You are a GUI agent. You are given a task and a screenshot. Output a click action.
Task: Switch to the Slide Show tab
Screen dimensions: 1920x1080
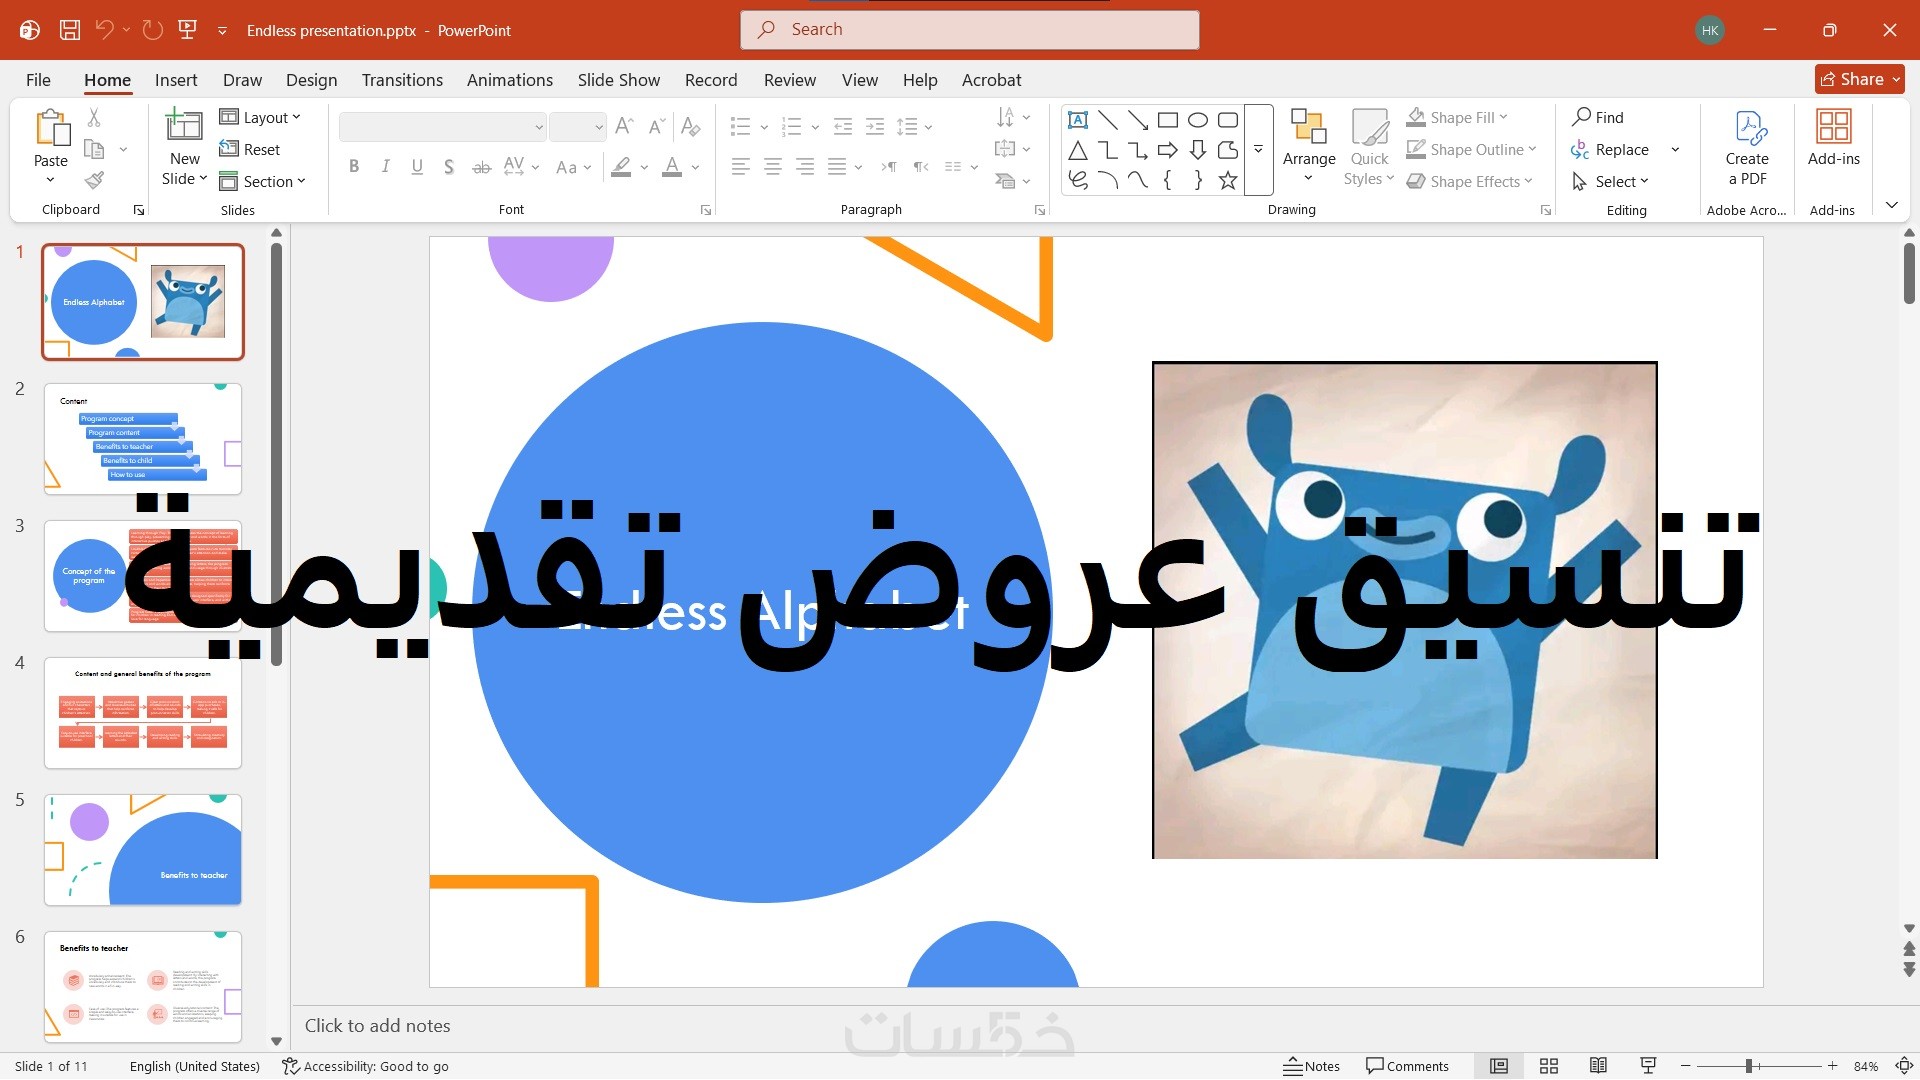point(619,80)
